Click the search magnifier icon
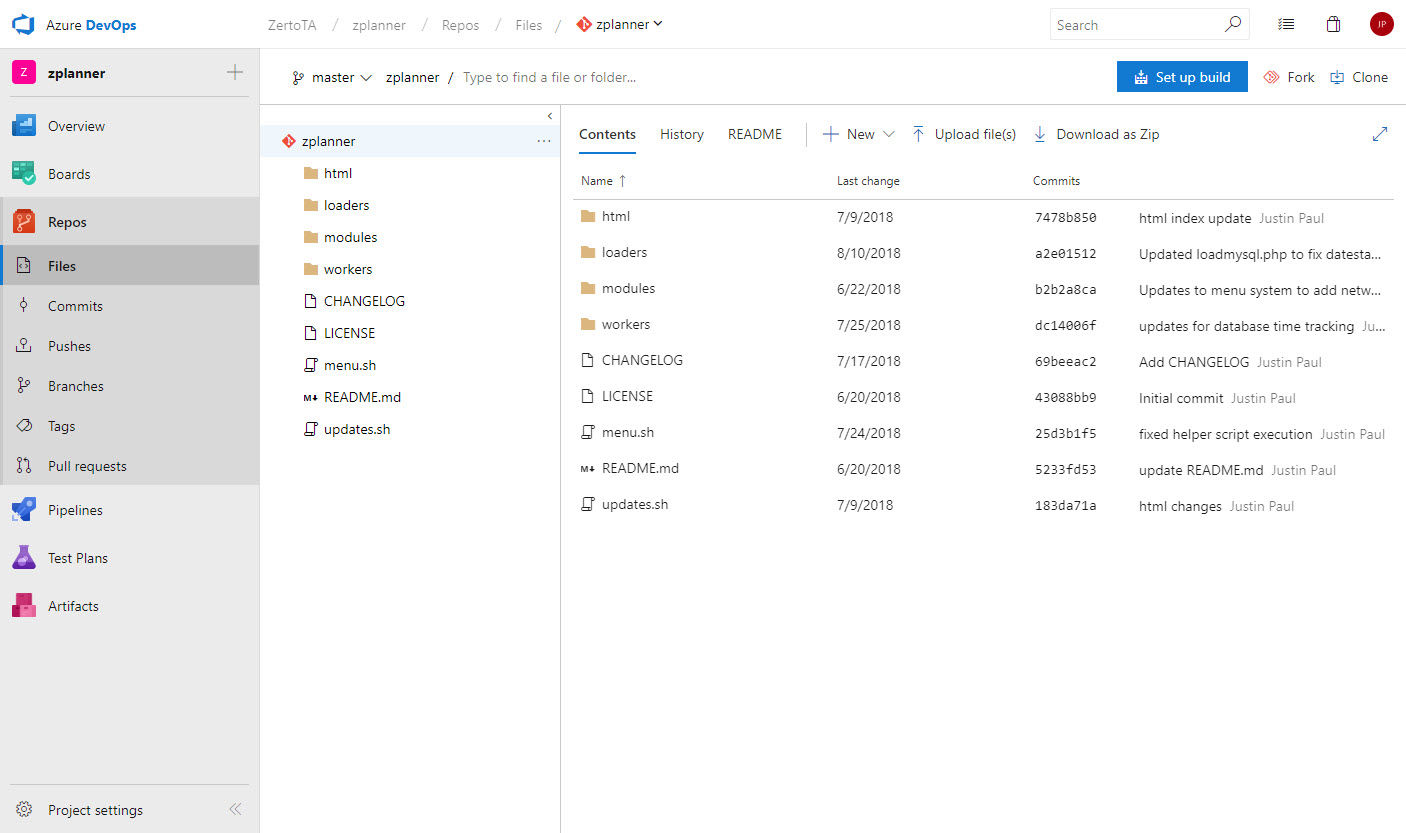The height and width of the screenshot is (833, 1406). pyautogui.click(x=1233, y=24)
